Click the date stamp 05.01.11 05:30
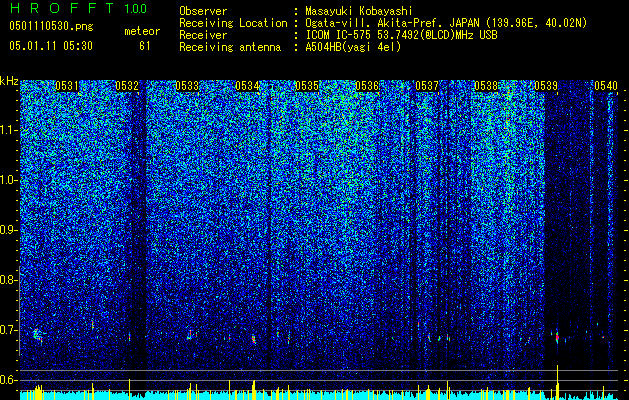Viewport: 629px width, 400px height. pyautogui.click(x=51, y=46)
